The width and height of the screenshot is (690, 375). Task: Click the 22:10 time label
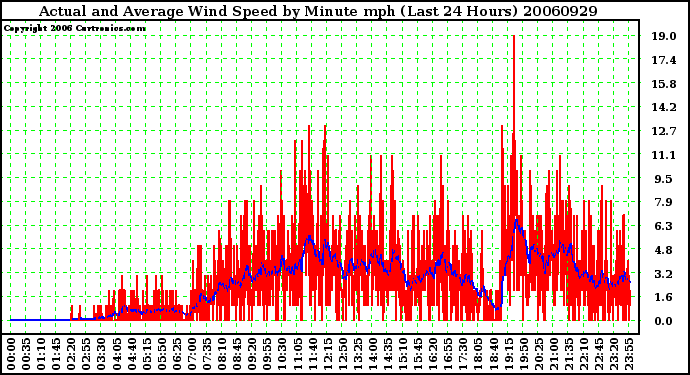(x=583, y=354)
